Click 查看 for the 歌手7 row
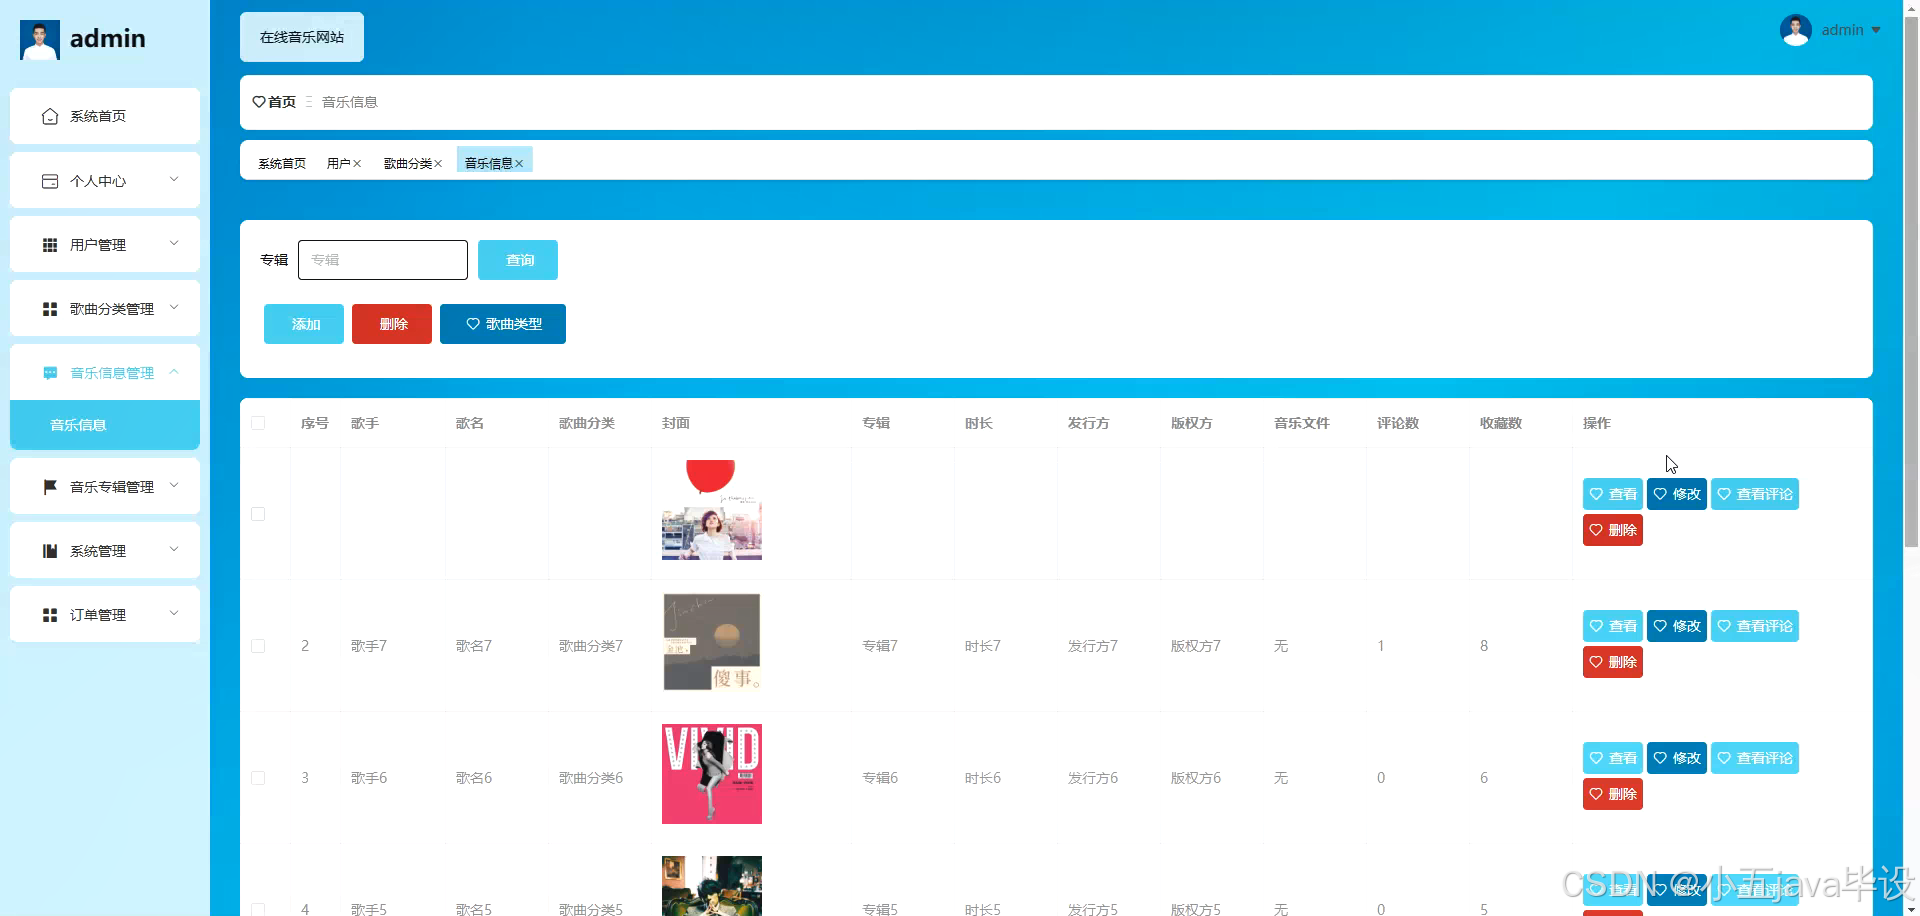Viewport: 1920px width, 916px height. 1613,626
